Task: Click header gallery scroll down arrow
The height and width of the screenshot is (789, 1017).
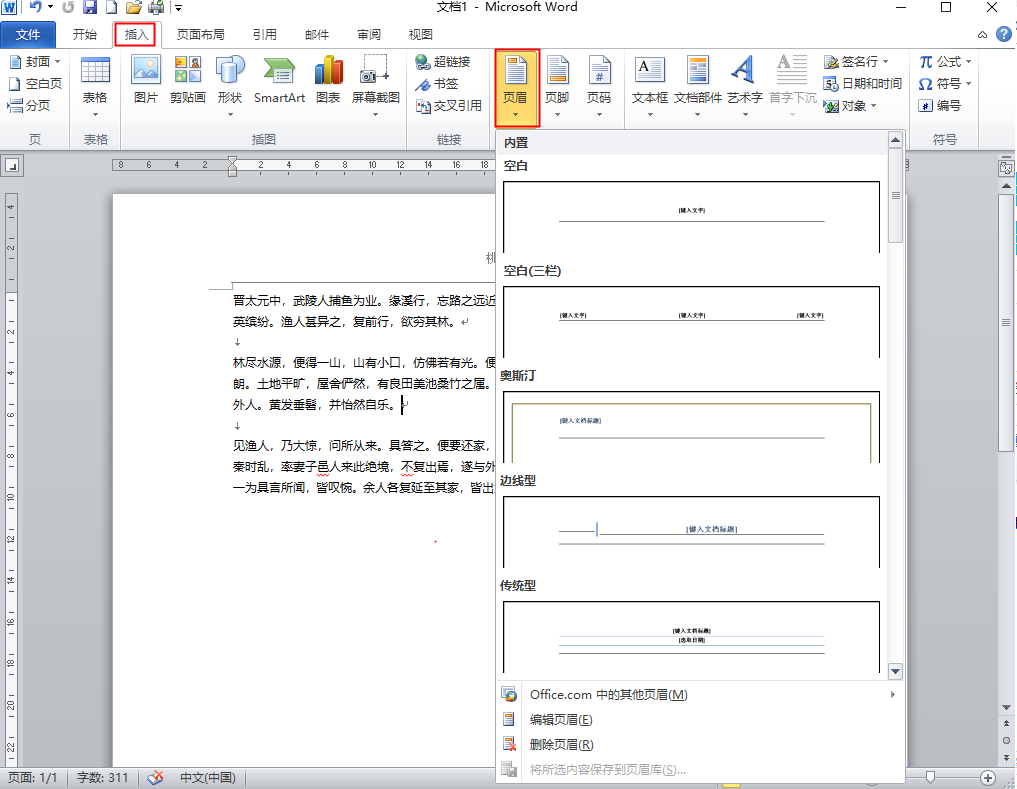Action: [896, 672]
